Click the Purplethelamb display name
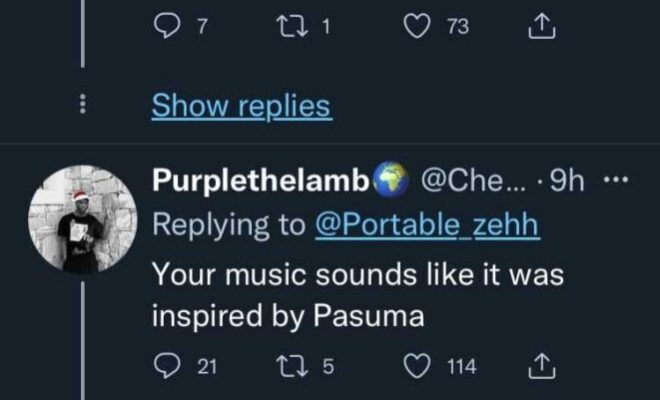This screenshot has width=660, height=400. click(260, 180)
